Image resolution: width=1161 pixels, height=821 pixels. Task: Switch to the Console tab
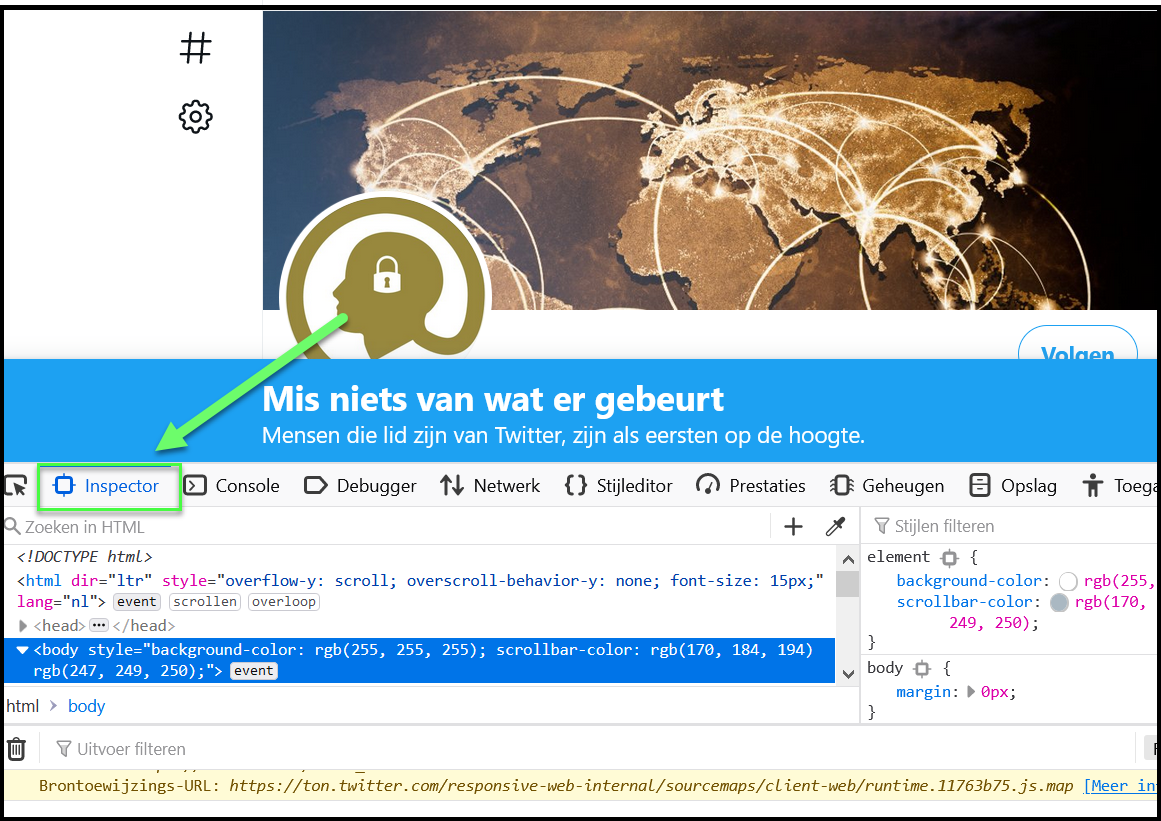pos(232,485)
